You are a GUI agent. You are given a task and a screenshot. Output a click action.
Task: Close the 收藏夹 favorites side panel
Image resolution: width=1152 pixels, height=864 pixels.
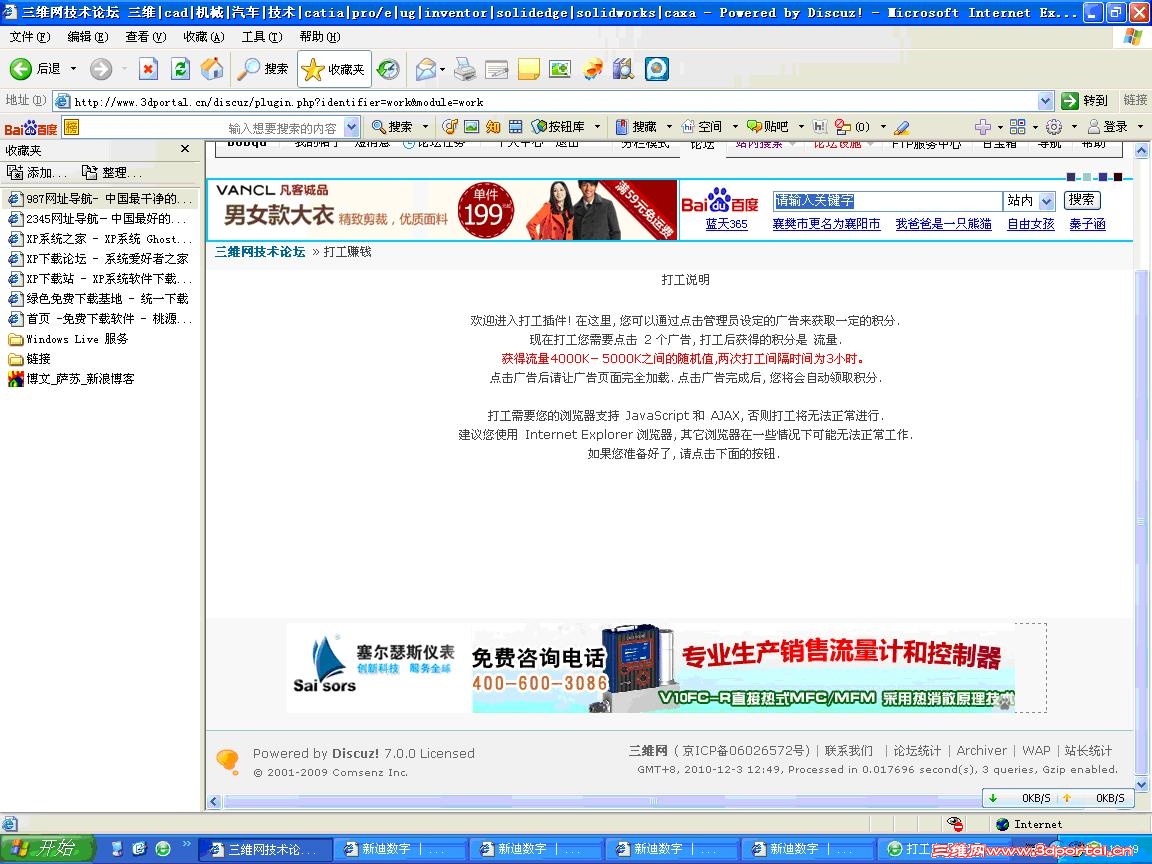tap(185, 149)
